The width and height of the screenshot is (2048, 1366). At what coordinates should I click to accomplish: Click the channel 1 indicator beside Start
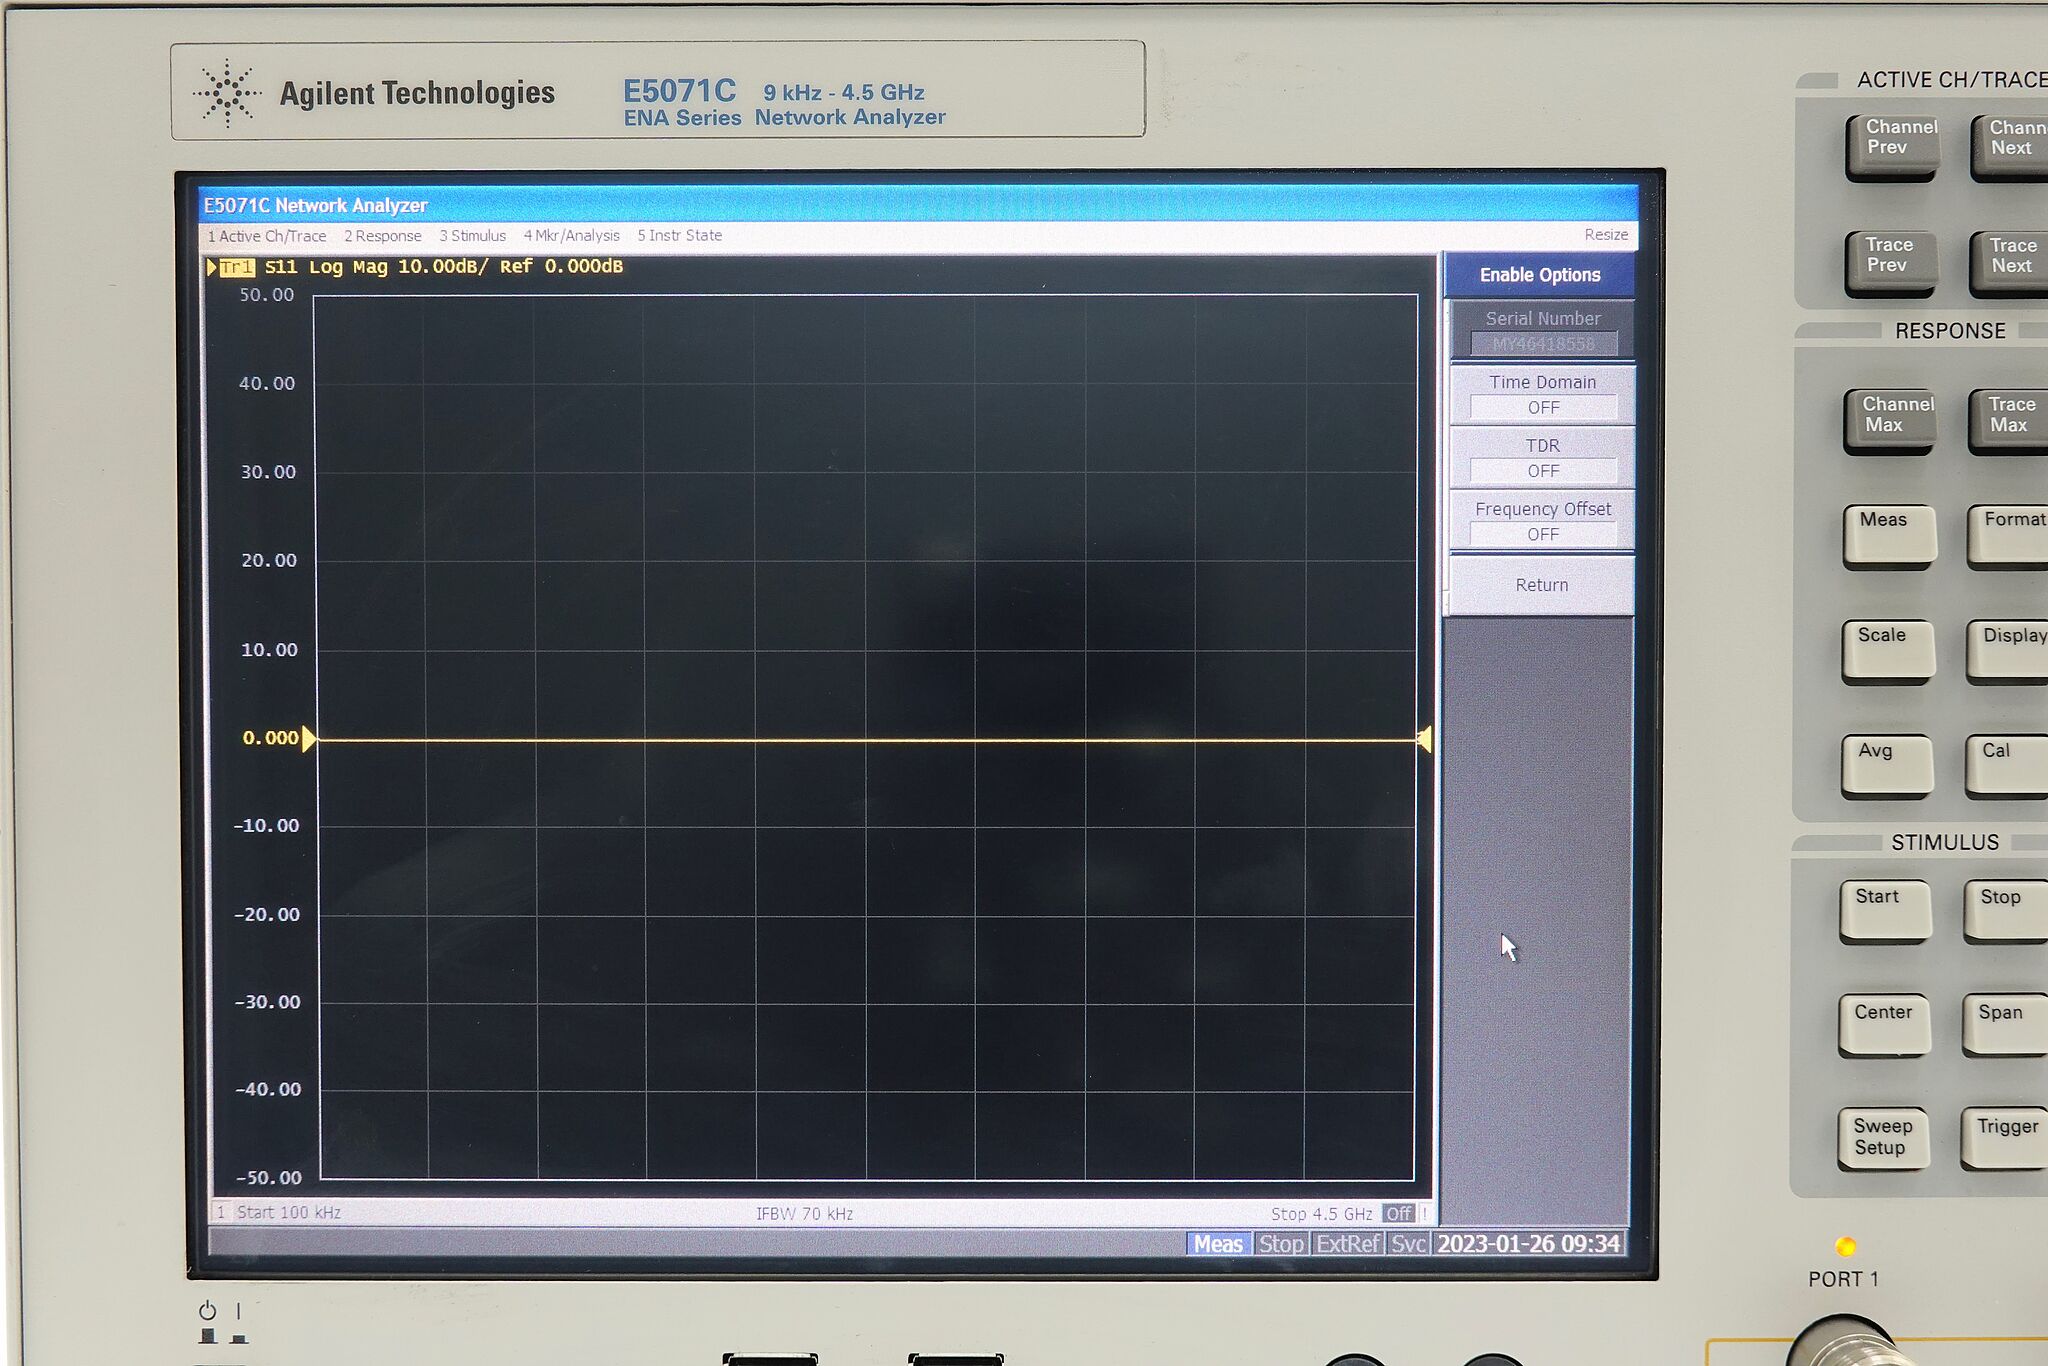pos(221,1212)
